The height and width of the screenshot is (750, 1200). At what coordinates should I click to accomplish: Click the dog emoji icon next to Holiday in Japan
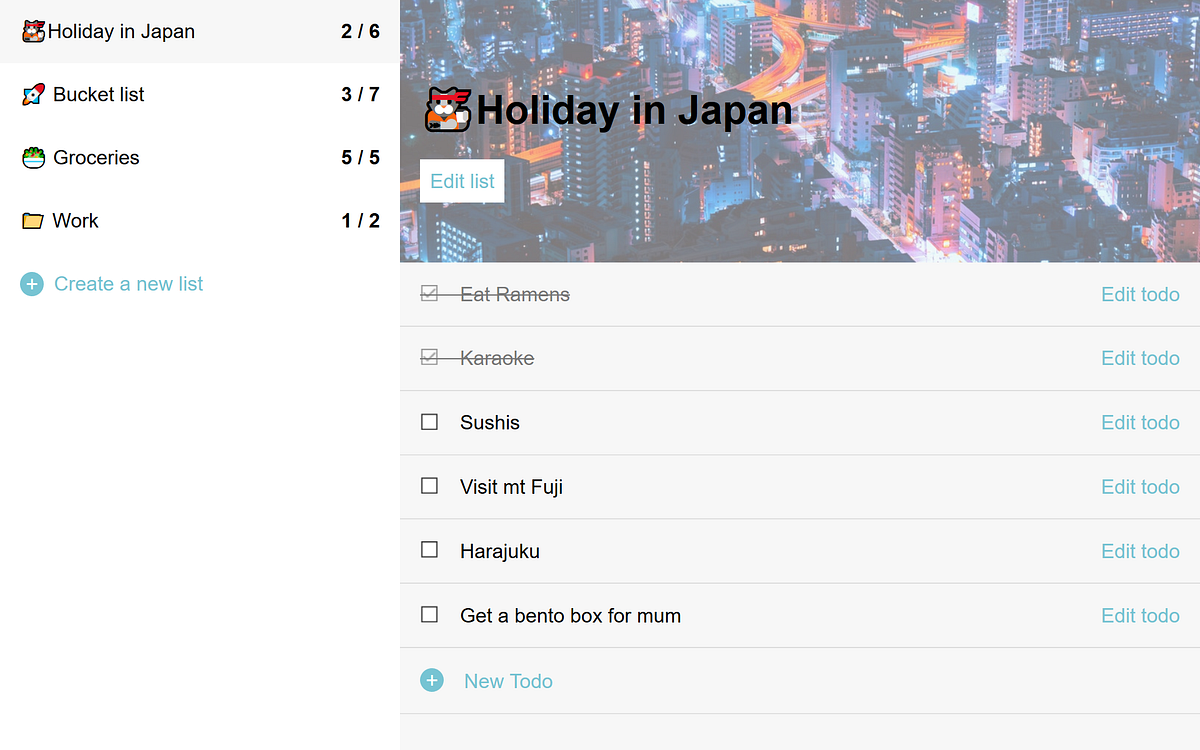(32, 30)
